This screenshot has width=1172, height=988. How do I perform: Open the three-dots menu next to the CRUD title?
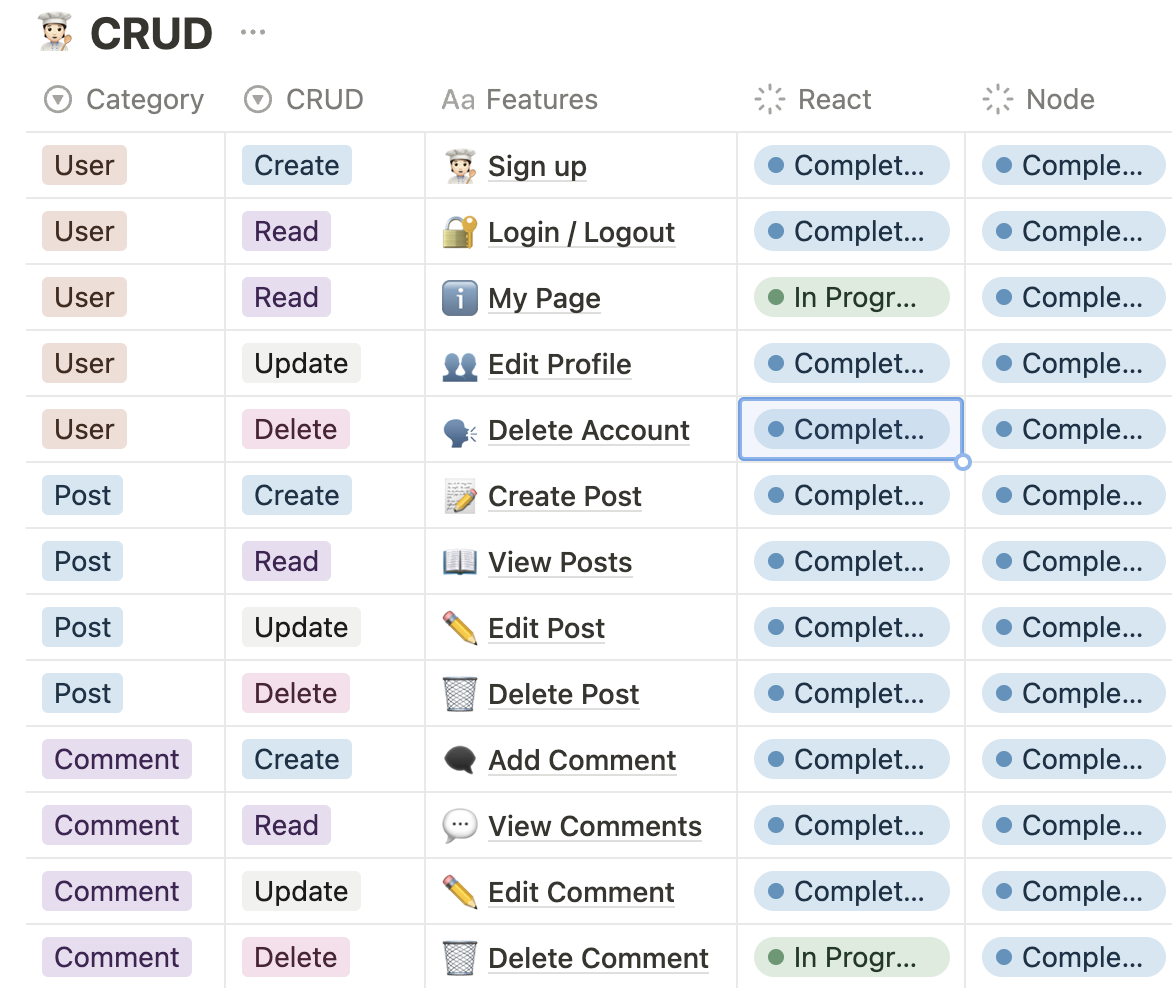[253, 32]
